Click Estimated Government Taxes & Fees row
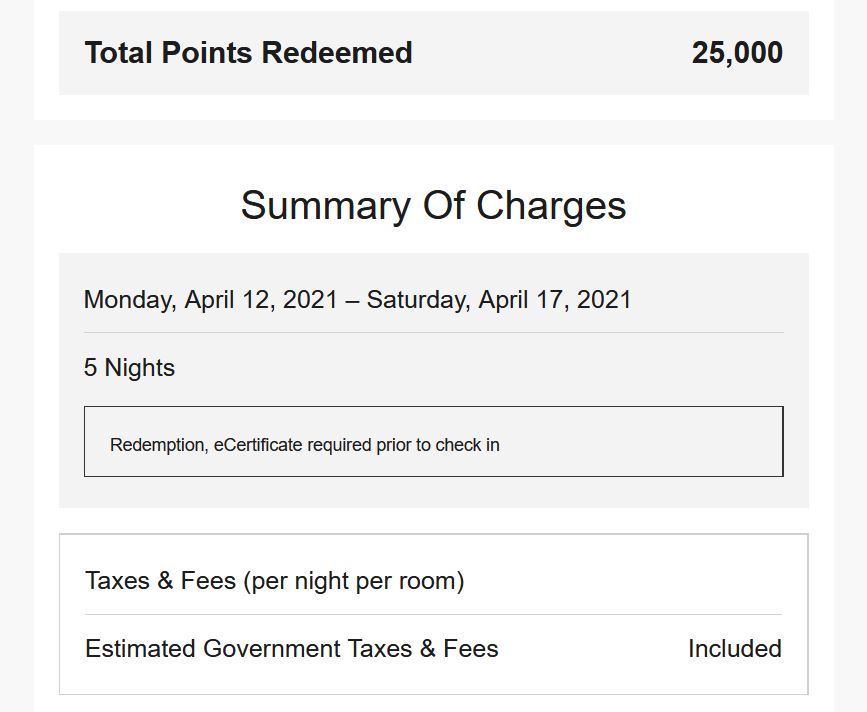Image resolution: width=867 pixels, height=712 pixels. click(434, 648)
